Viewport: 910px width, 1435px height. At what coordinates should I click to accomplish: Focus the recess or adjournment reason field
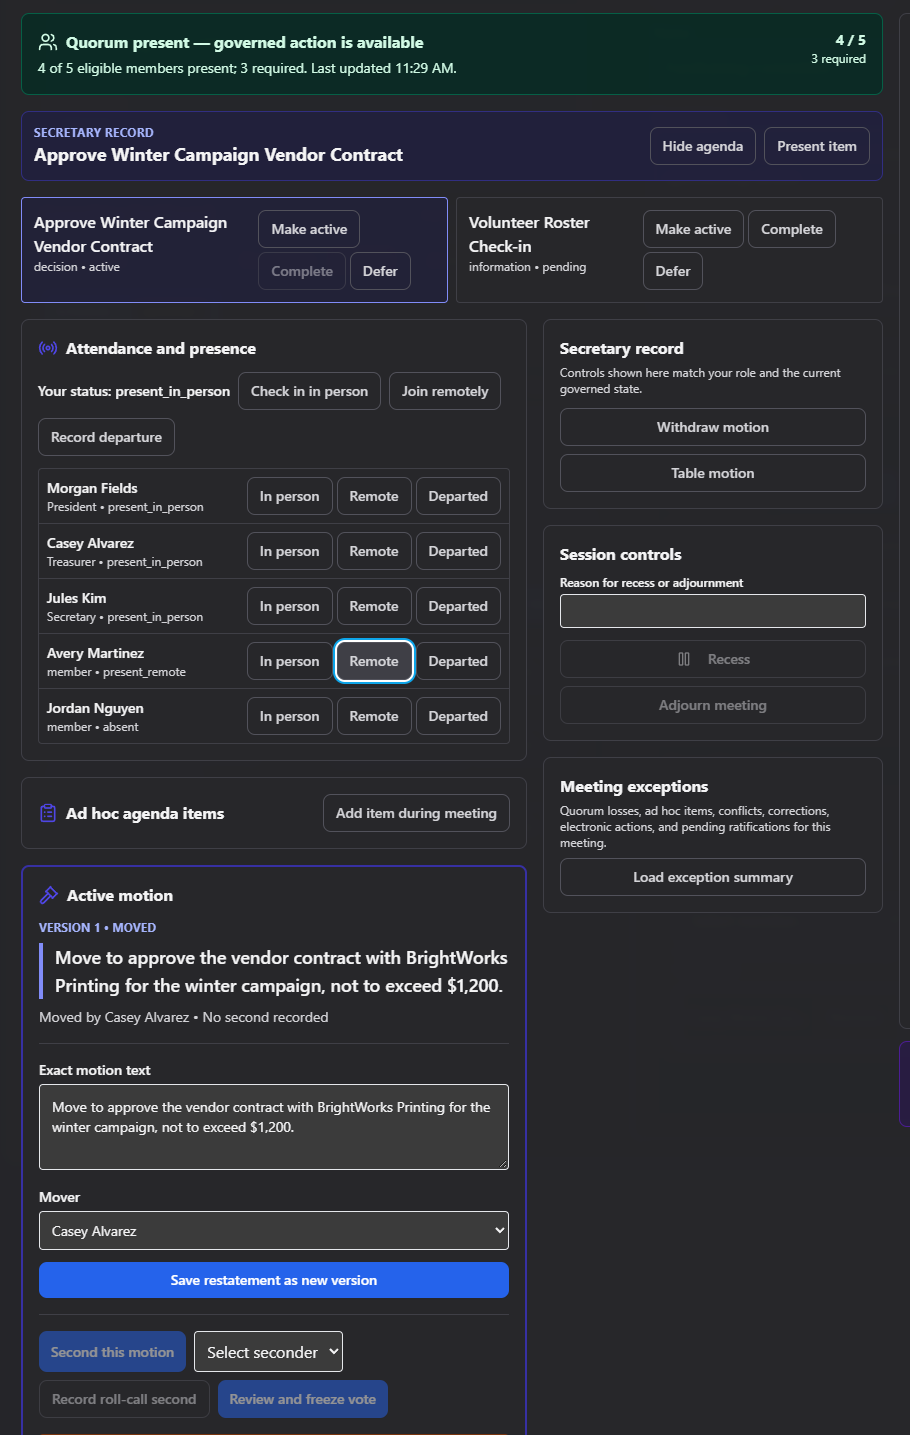click(x=713, y=611)
